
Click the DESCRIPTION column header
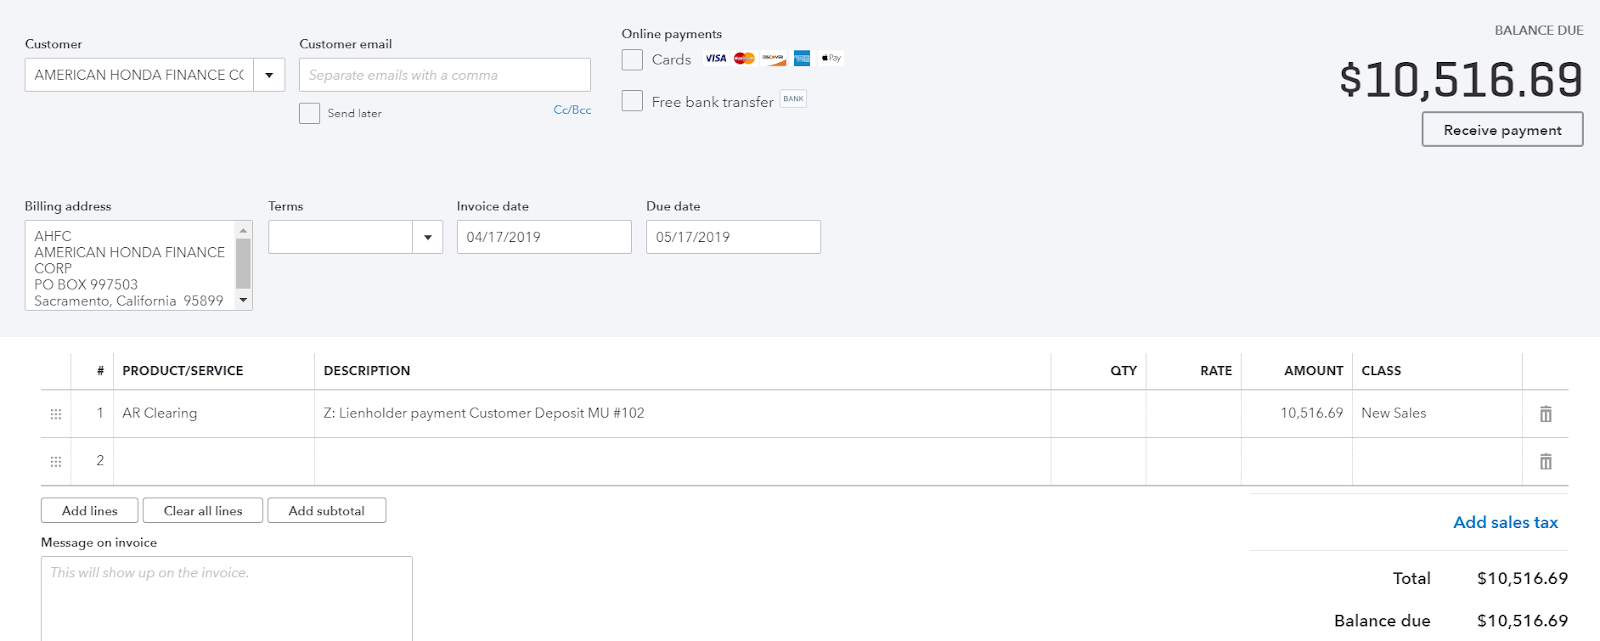click(x=367, y=371)
